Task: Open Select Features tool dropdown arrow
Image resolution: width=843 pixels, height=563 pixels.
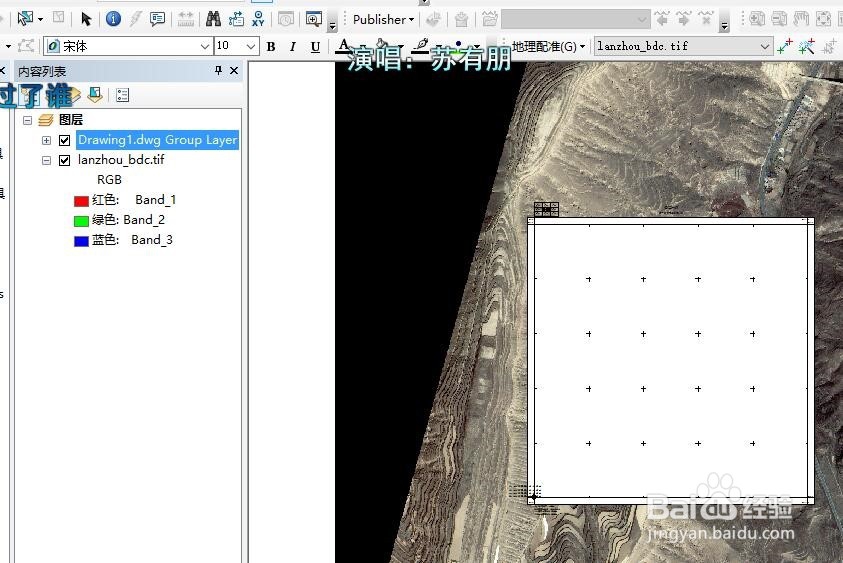Action: [x=40, y=19]
